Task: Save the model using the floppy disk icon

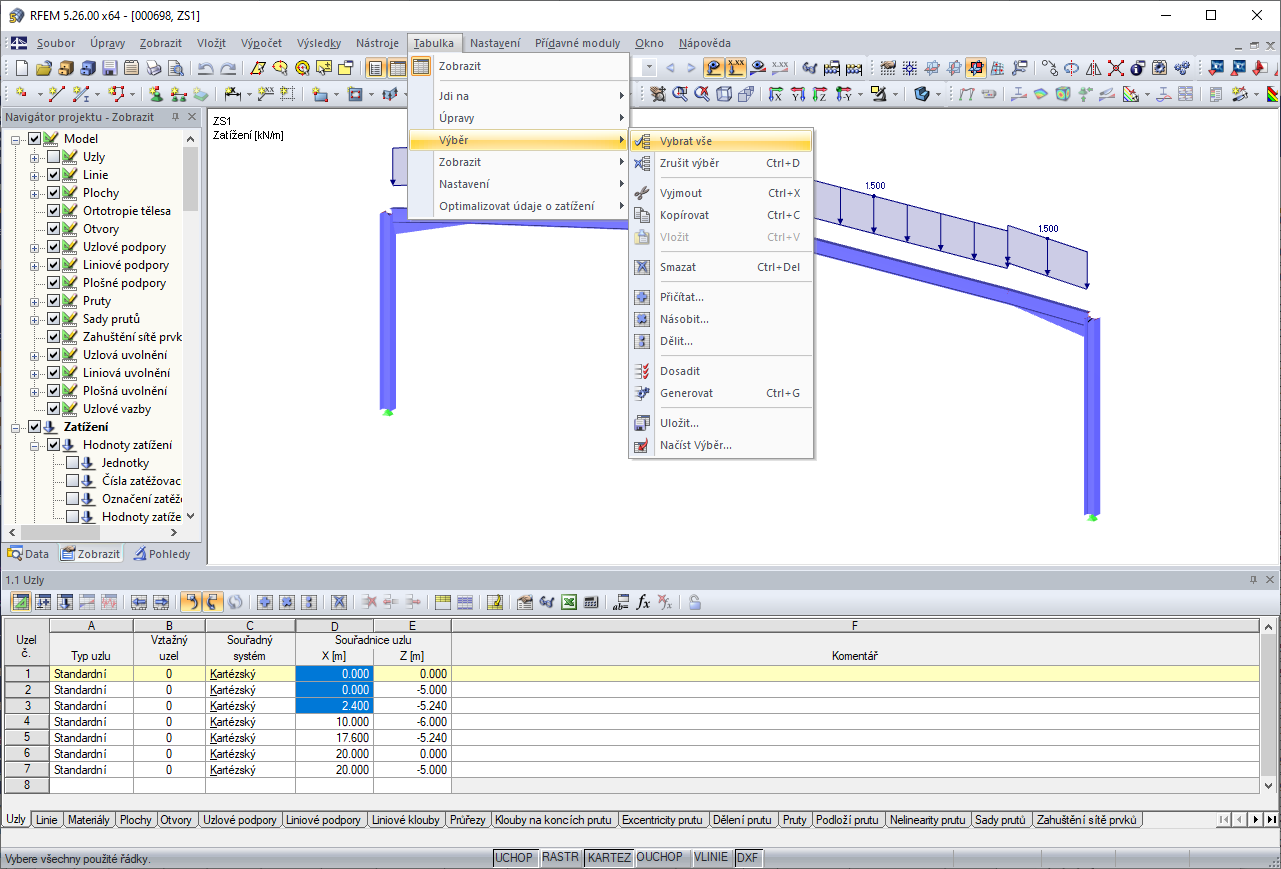Action: [x=109, y=68]
